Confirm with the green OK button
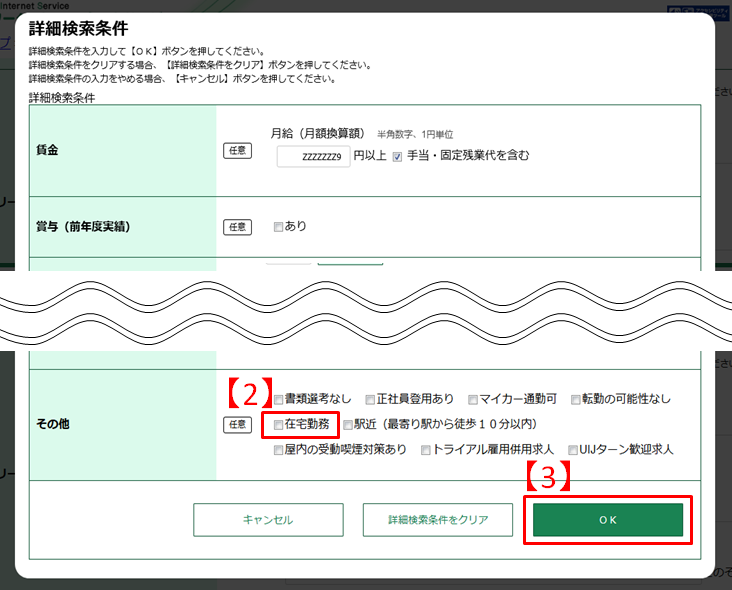The image size is (732, 590). 608,520
